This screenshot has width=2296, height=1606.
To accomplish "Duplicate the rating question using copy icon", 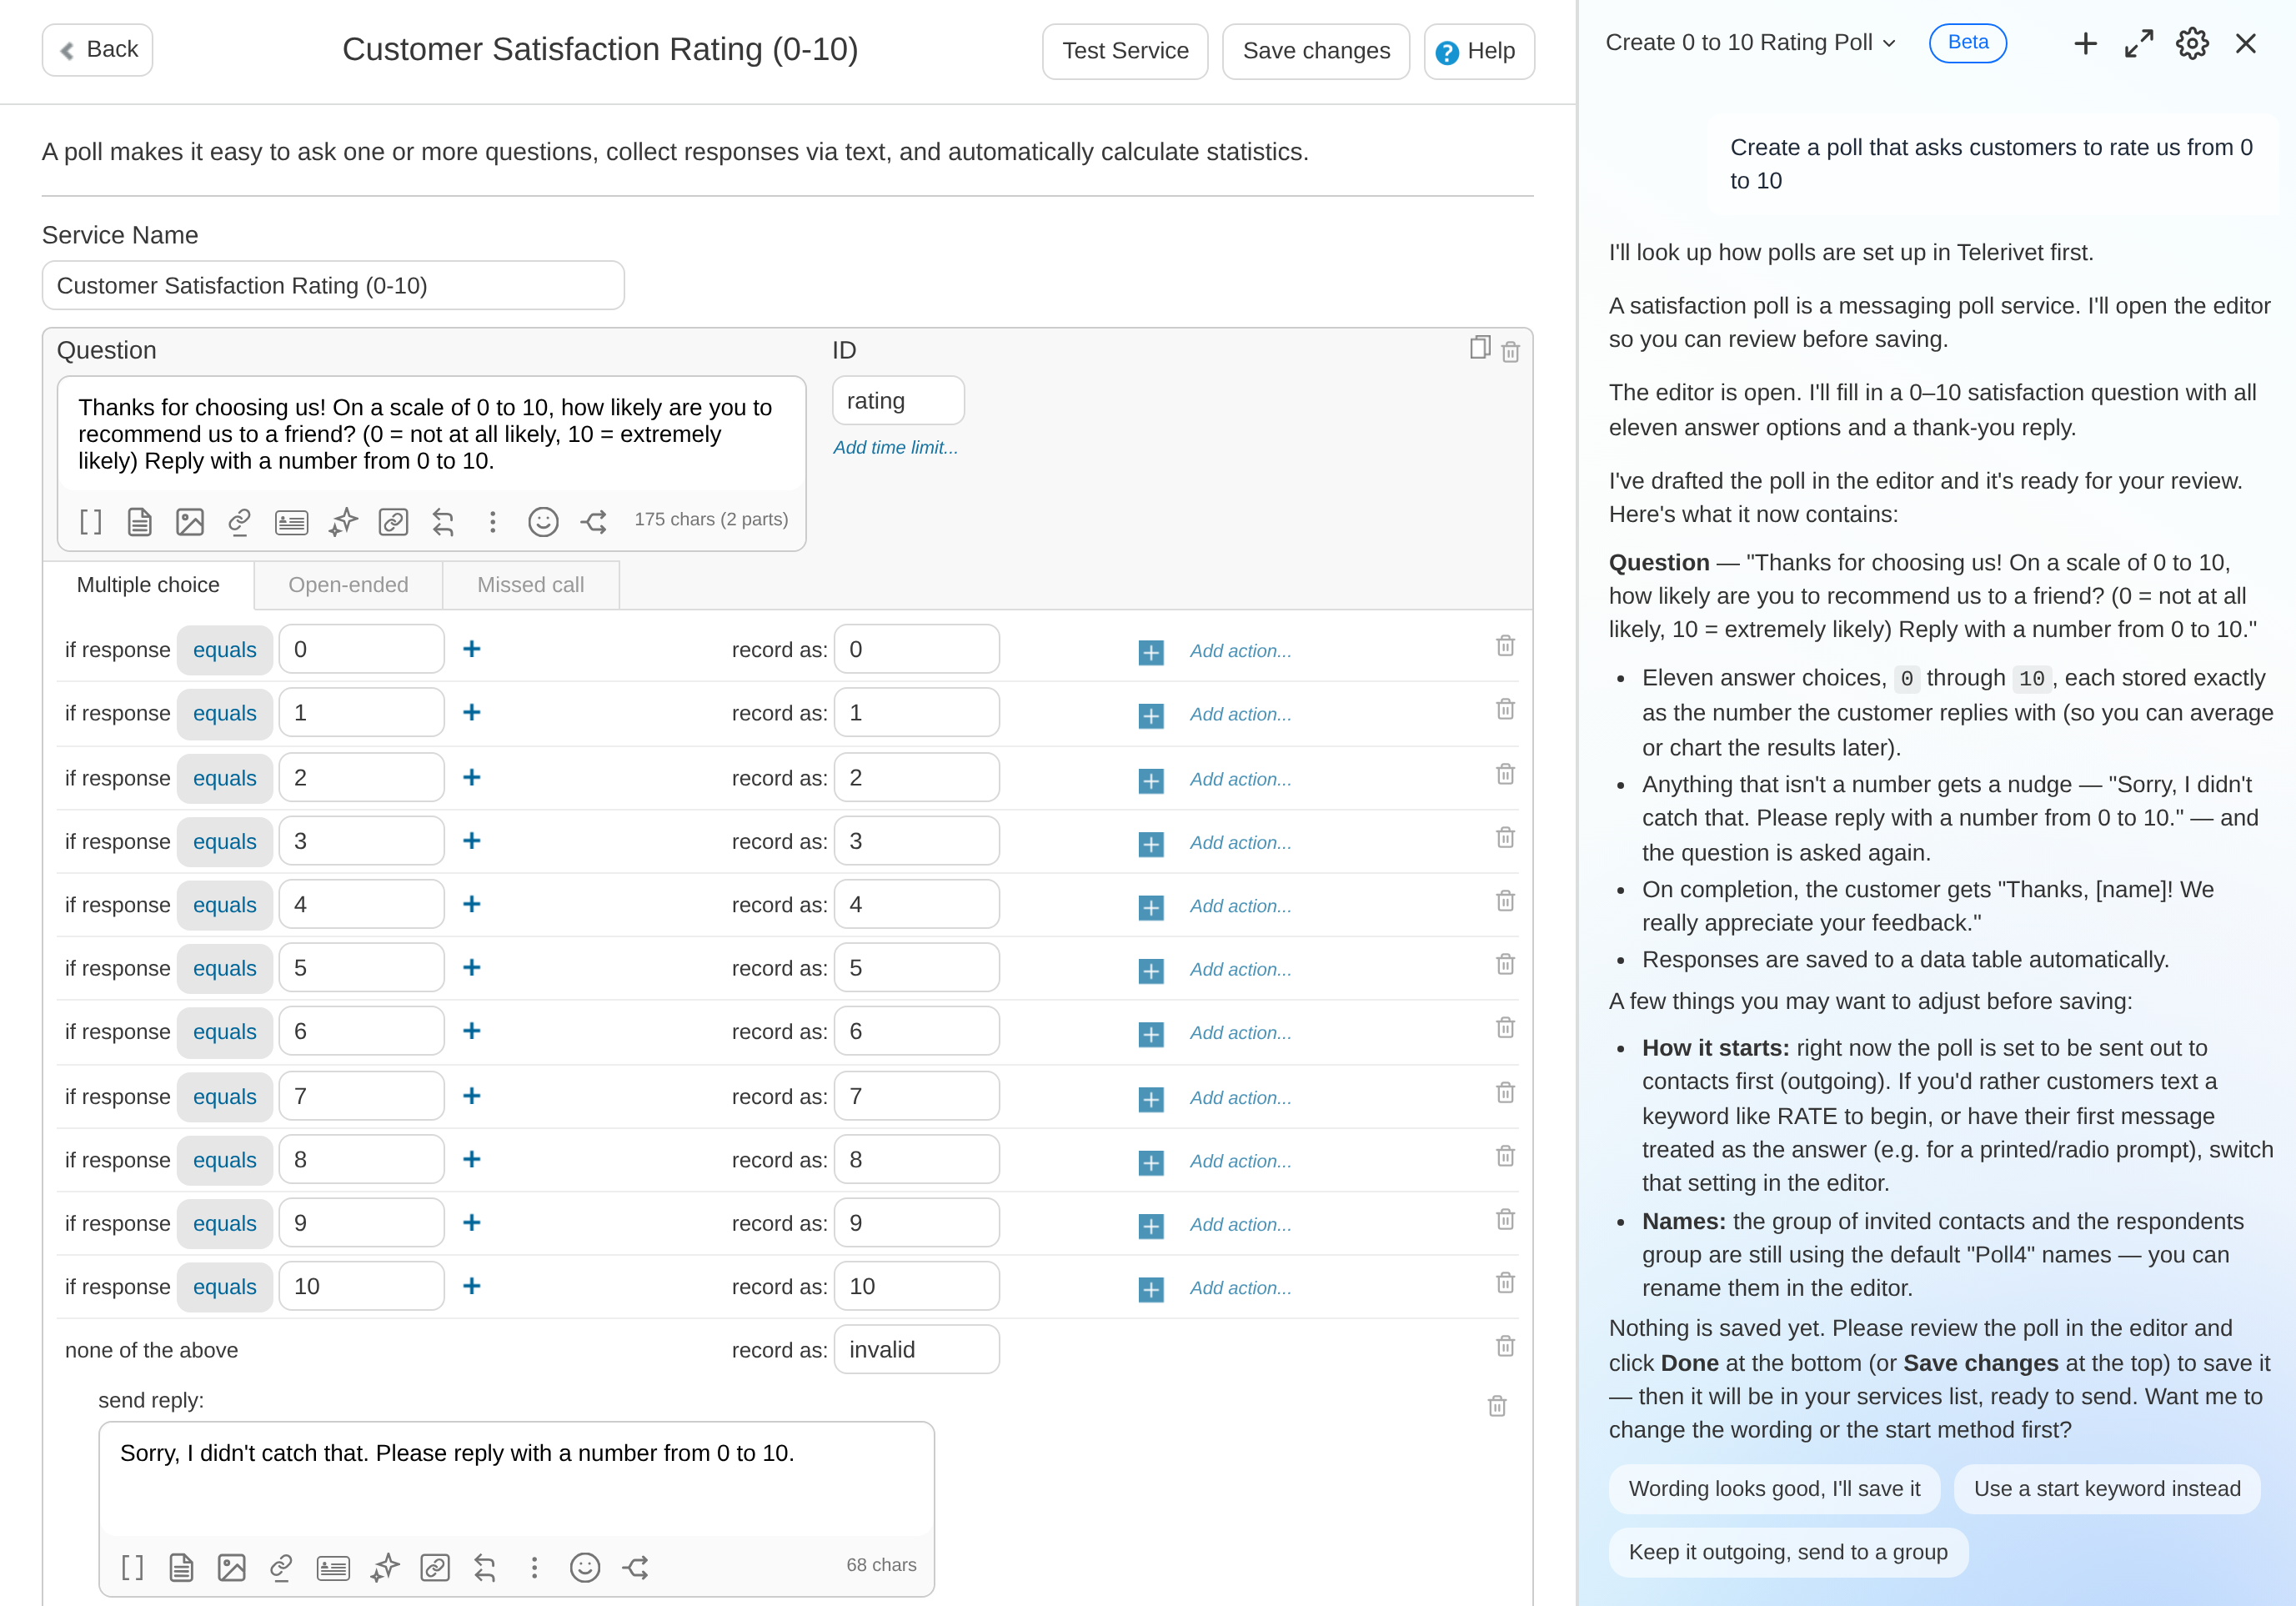I will click(1480, 348).
